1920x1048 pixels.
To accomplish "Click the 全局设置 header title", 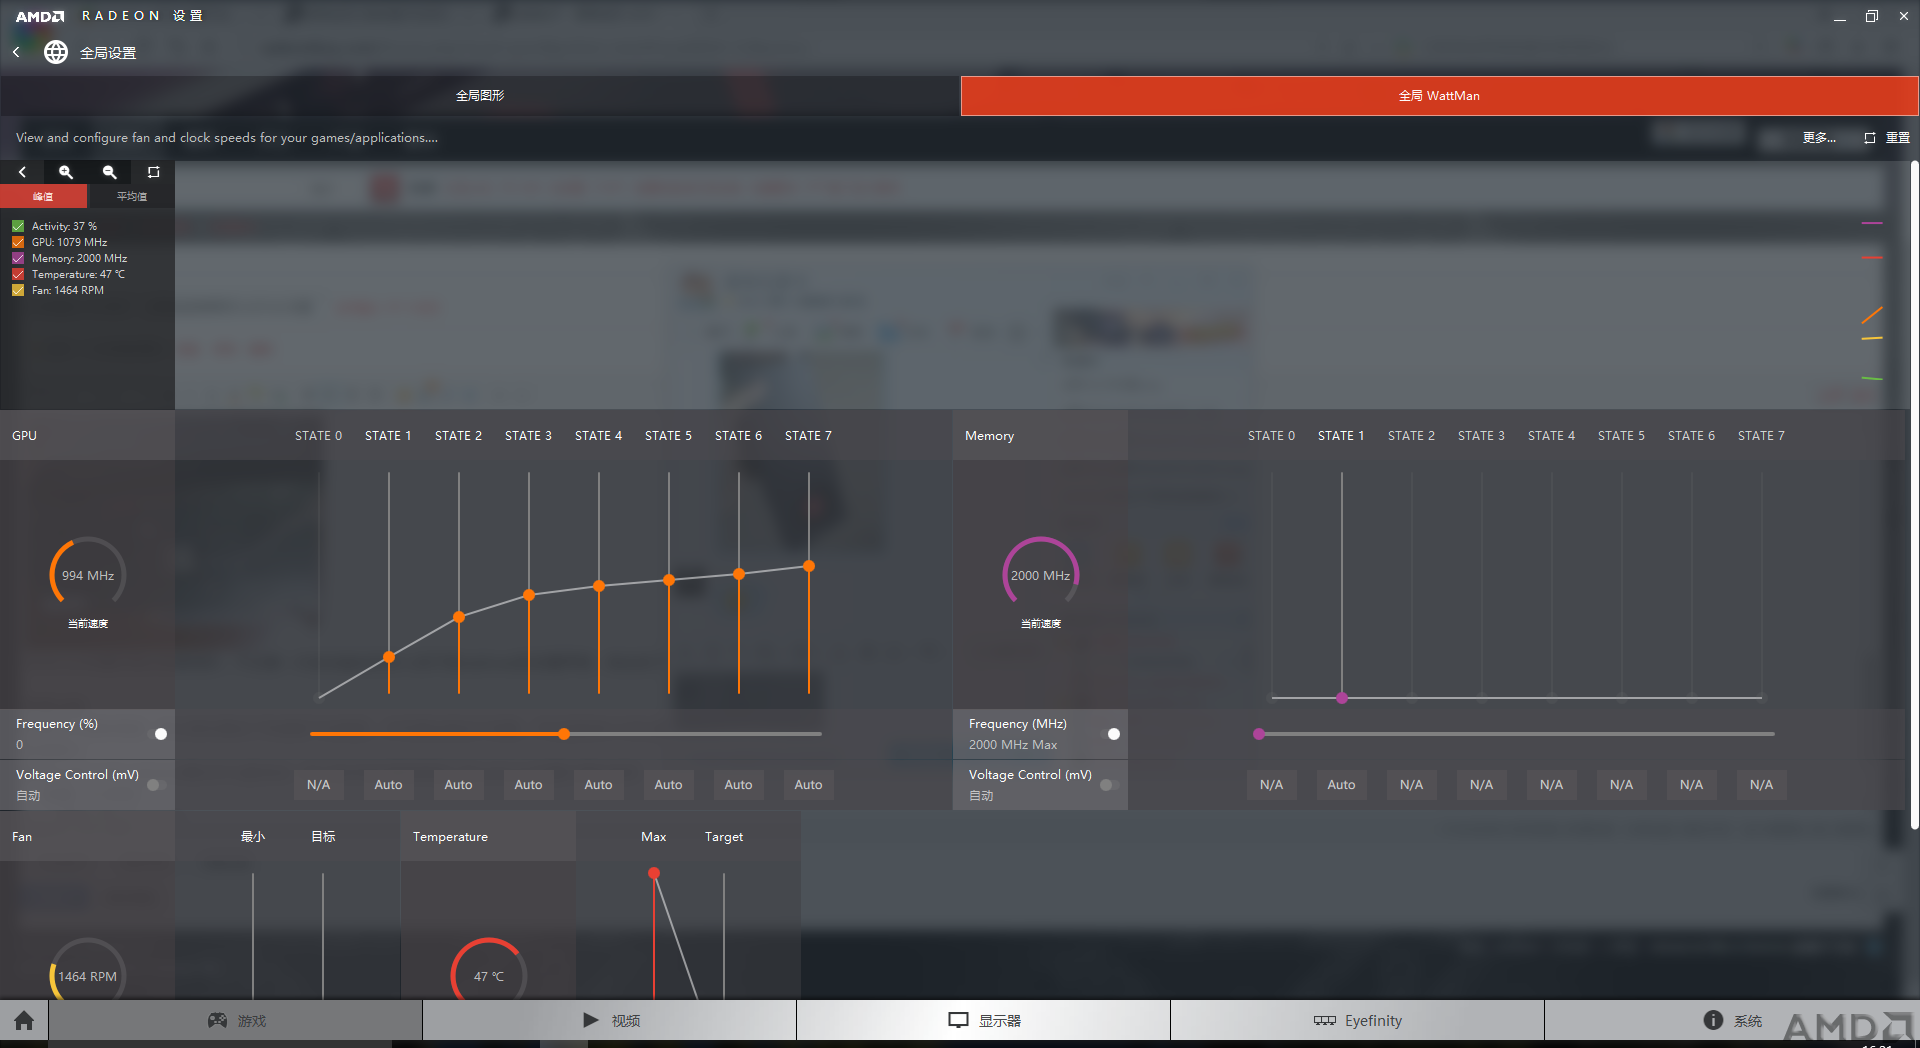I will (x=108, y=53).
